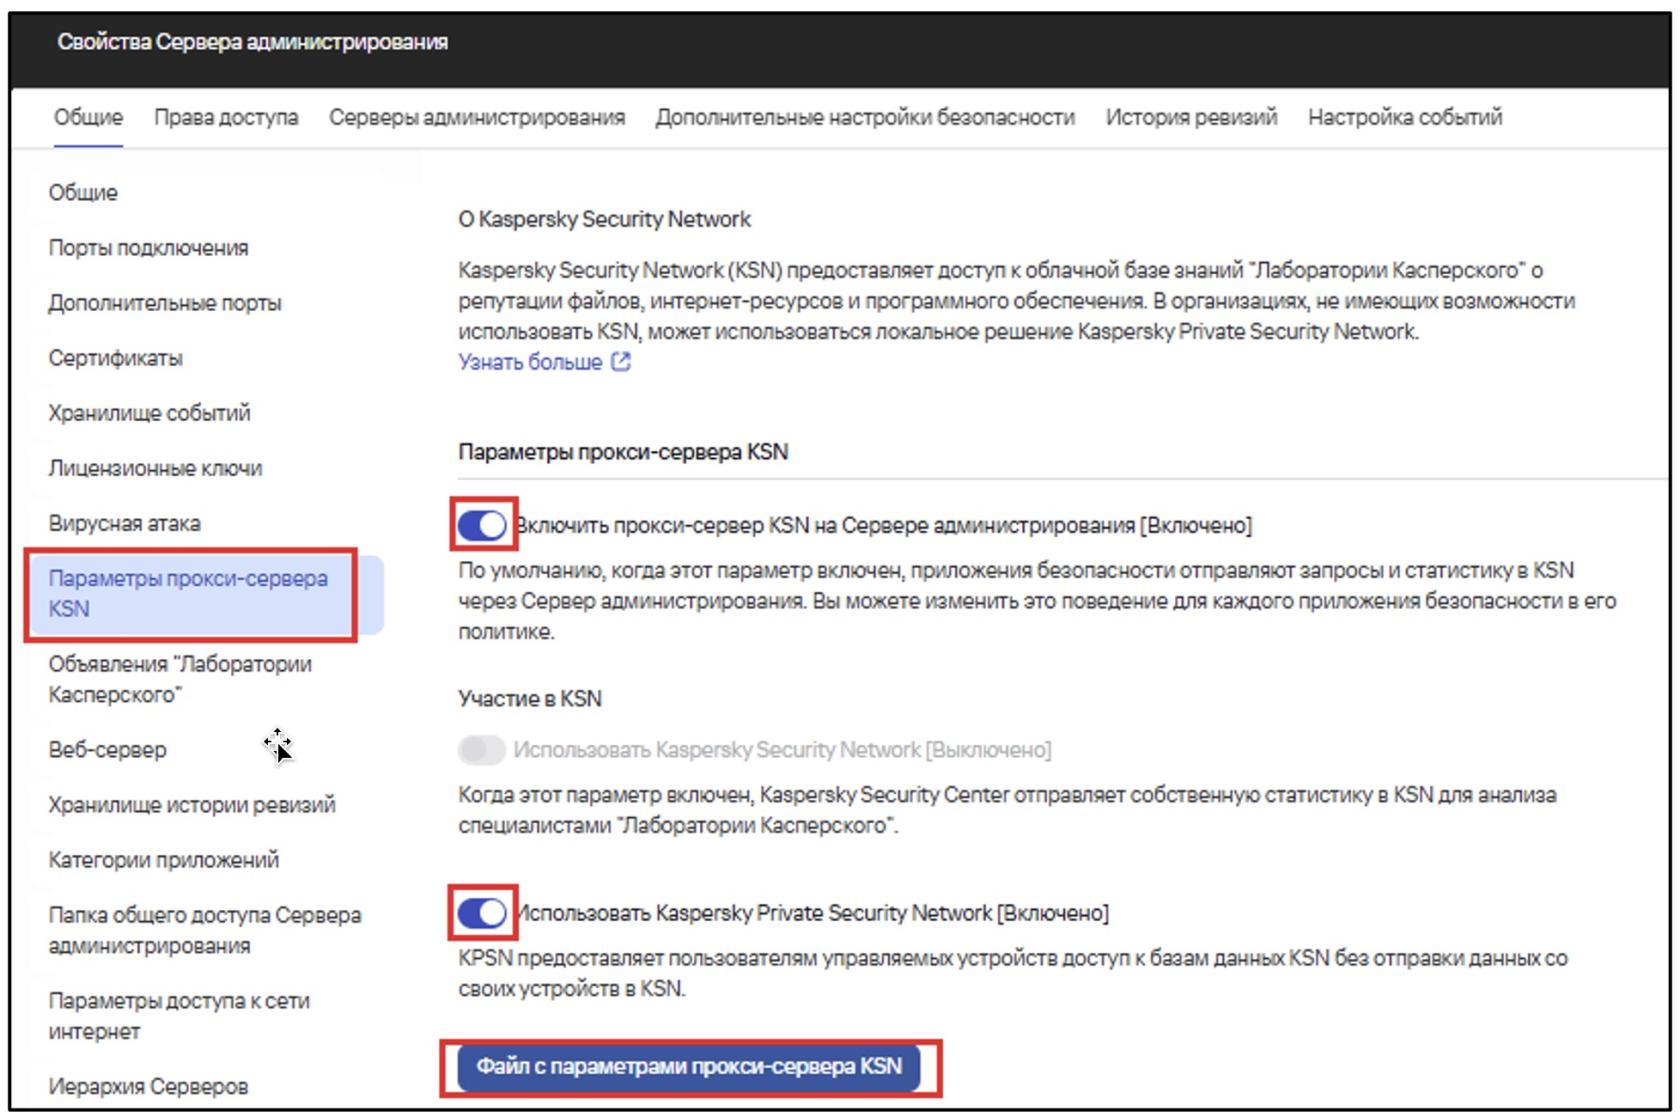Click the description starting with KPSN предоставляет
The height and width of the screenshot is (1117, 1680).
click(1013, 973)
